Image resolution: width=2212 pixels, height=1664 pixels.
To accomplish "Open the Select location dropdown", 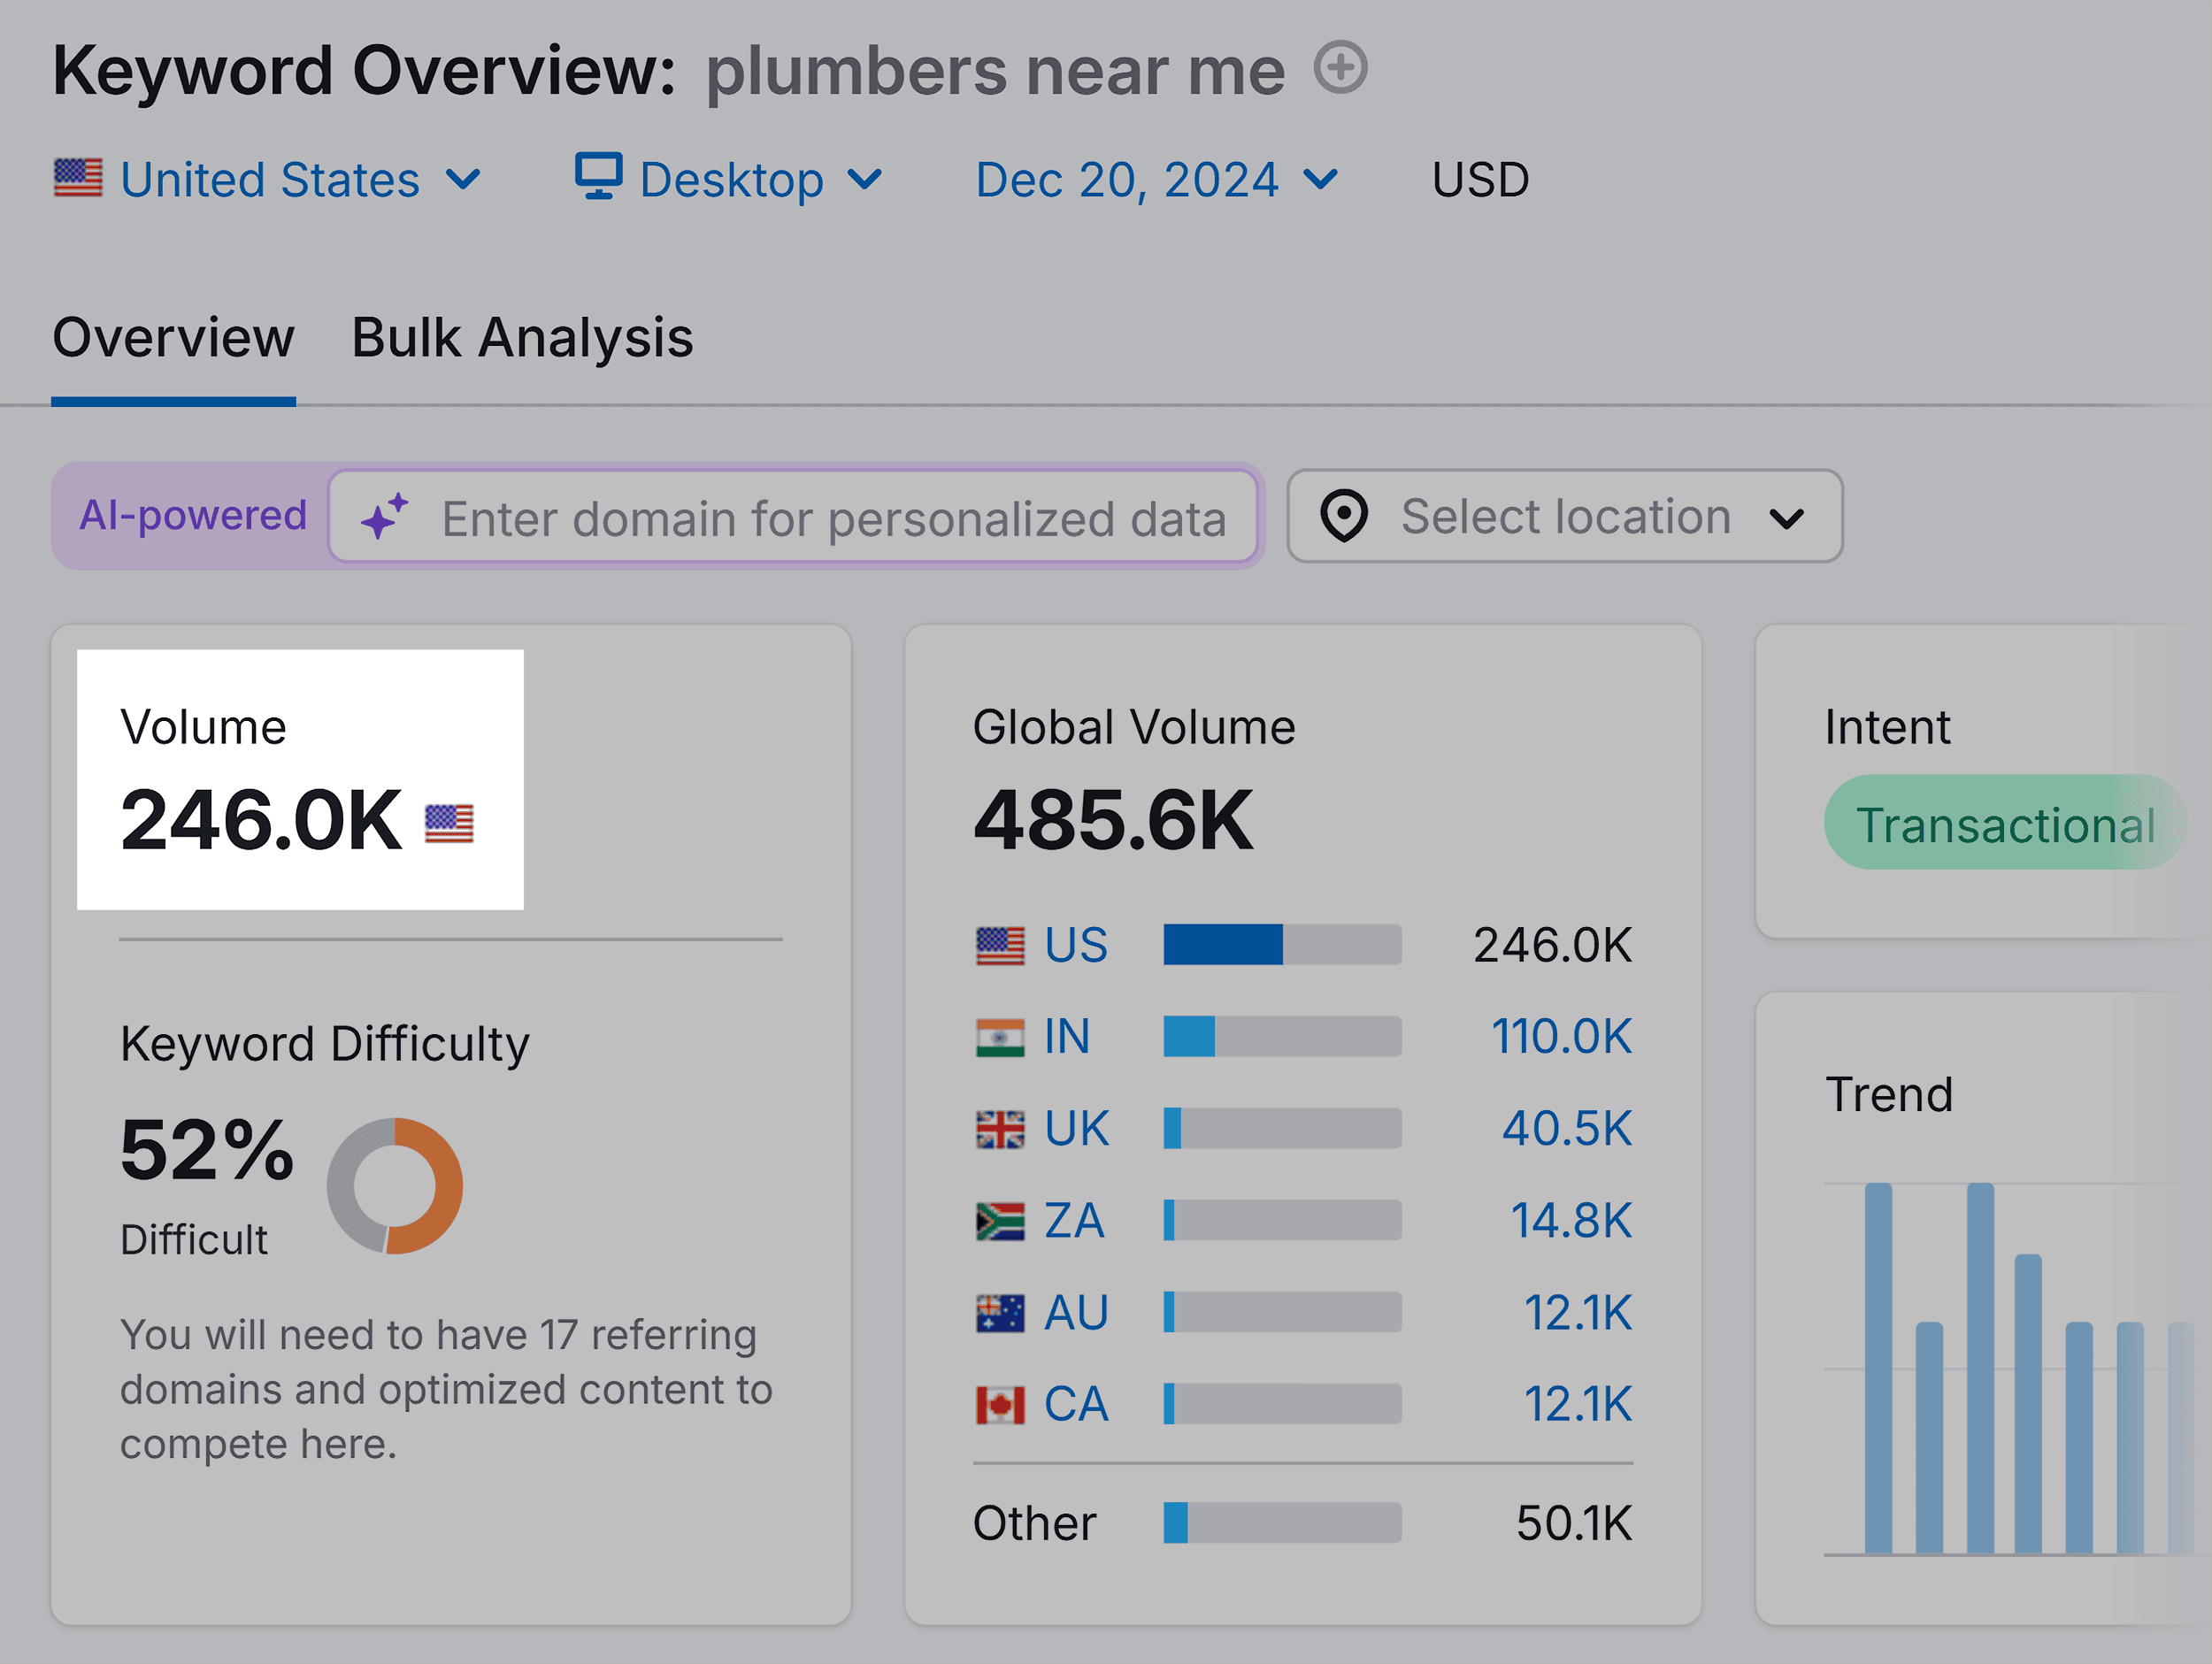I will tap(1564, 516).
